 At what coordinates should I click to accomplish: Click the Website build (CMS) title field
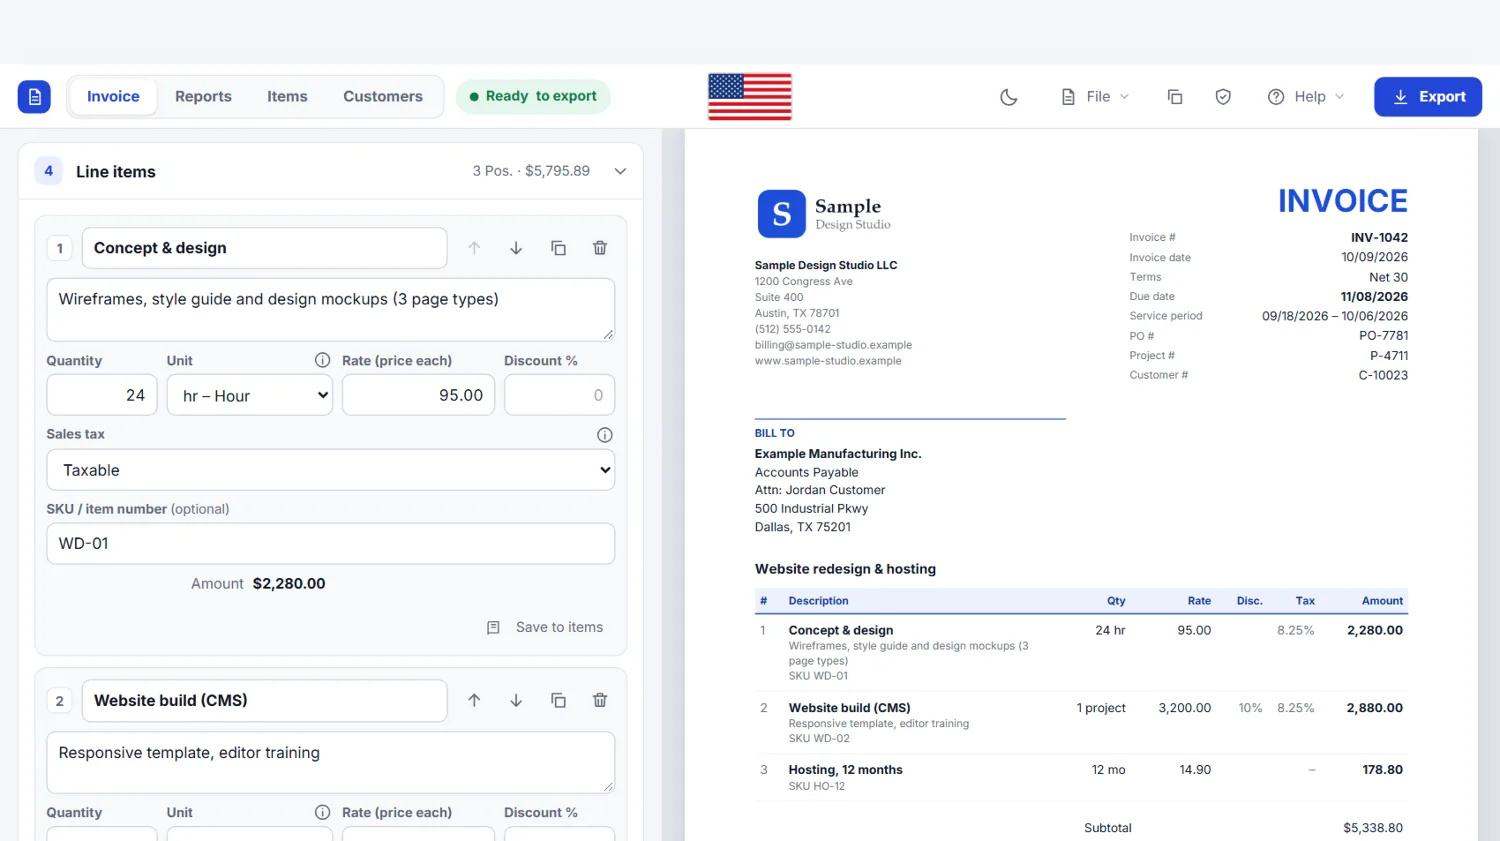(264, 701)
